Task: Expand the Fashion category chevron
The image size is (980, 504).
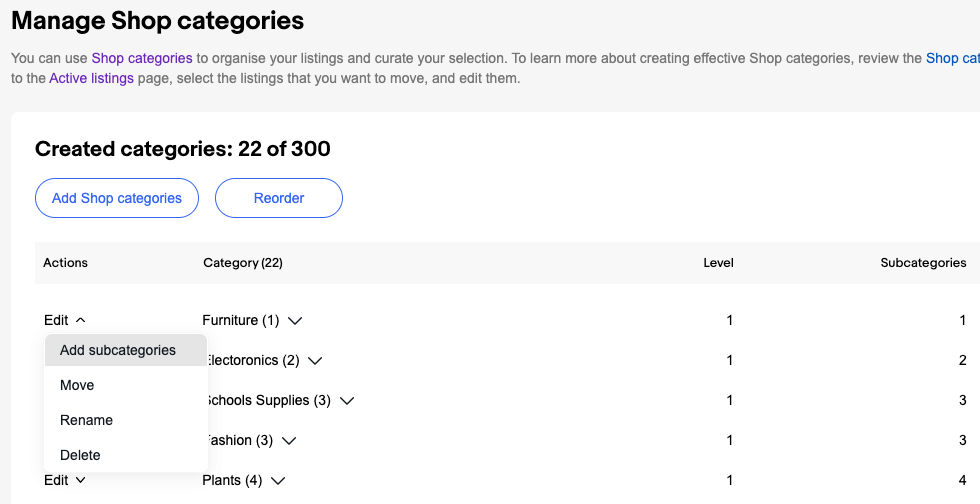Action: click(x=289, y=441)
